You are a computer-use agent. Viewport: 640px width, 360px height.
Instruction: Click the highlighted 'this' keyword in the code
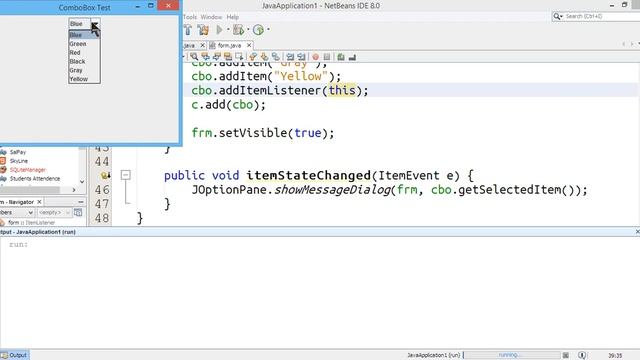(x=342, y=90)
